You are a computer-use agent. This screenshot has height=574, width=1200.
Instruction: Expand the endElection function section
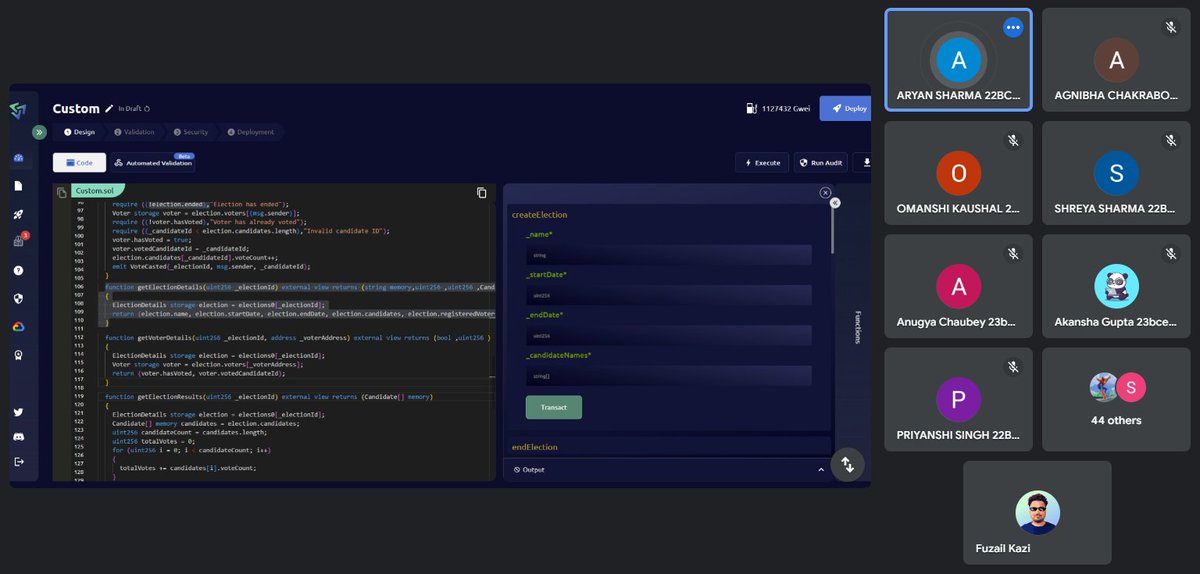668,447
